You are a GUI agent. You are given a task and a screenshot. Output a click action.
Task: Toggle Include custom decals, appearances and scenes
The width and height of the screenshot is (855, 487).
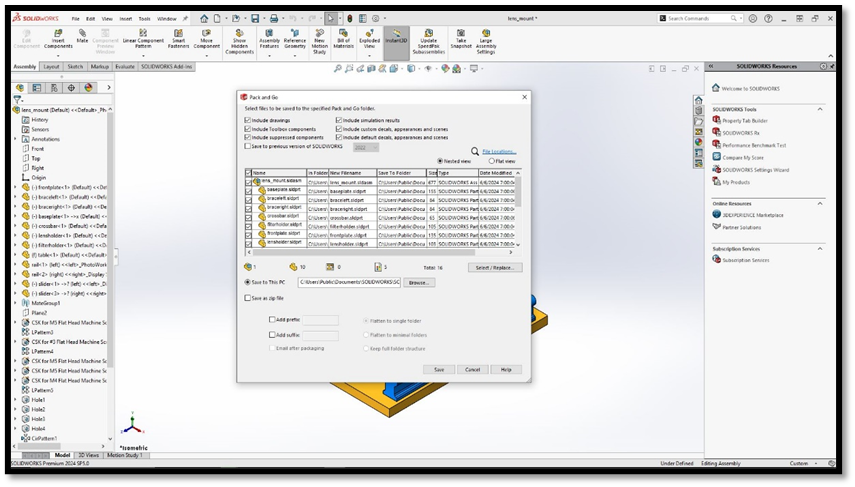[x=339, y=129]
